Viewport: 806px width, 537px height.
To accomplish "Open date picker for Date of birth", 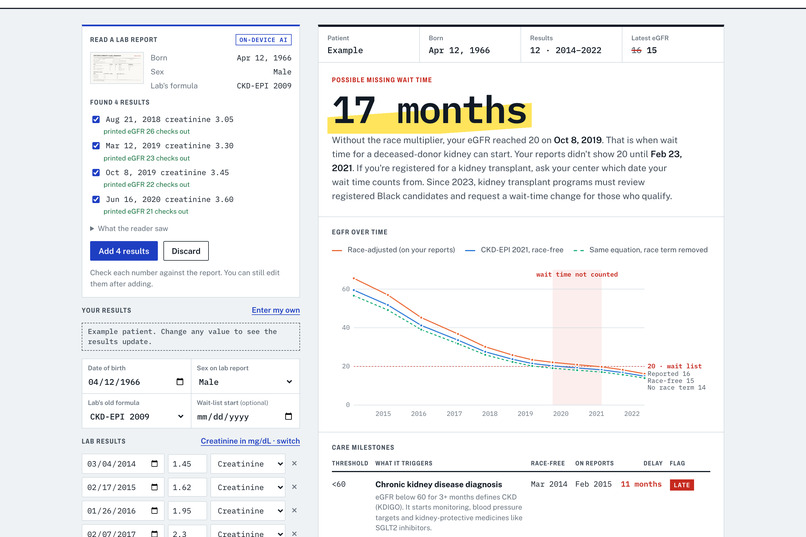I will 180,382.
